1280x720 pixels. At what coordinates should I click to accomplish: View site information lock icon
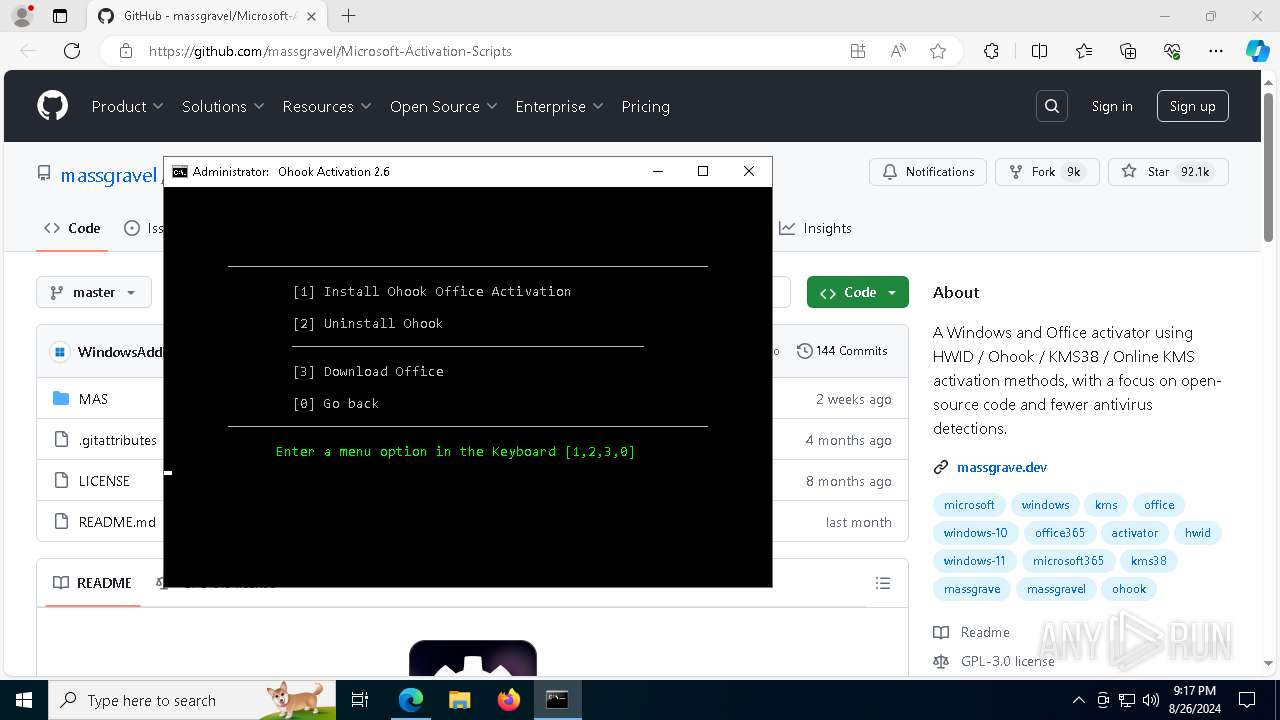pyautogui.click(x=126, y=51)
